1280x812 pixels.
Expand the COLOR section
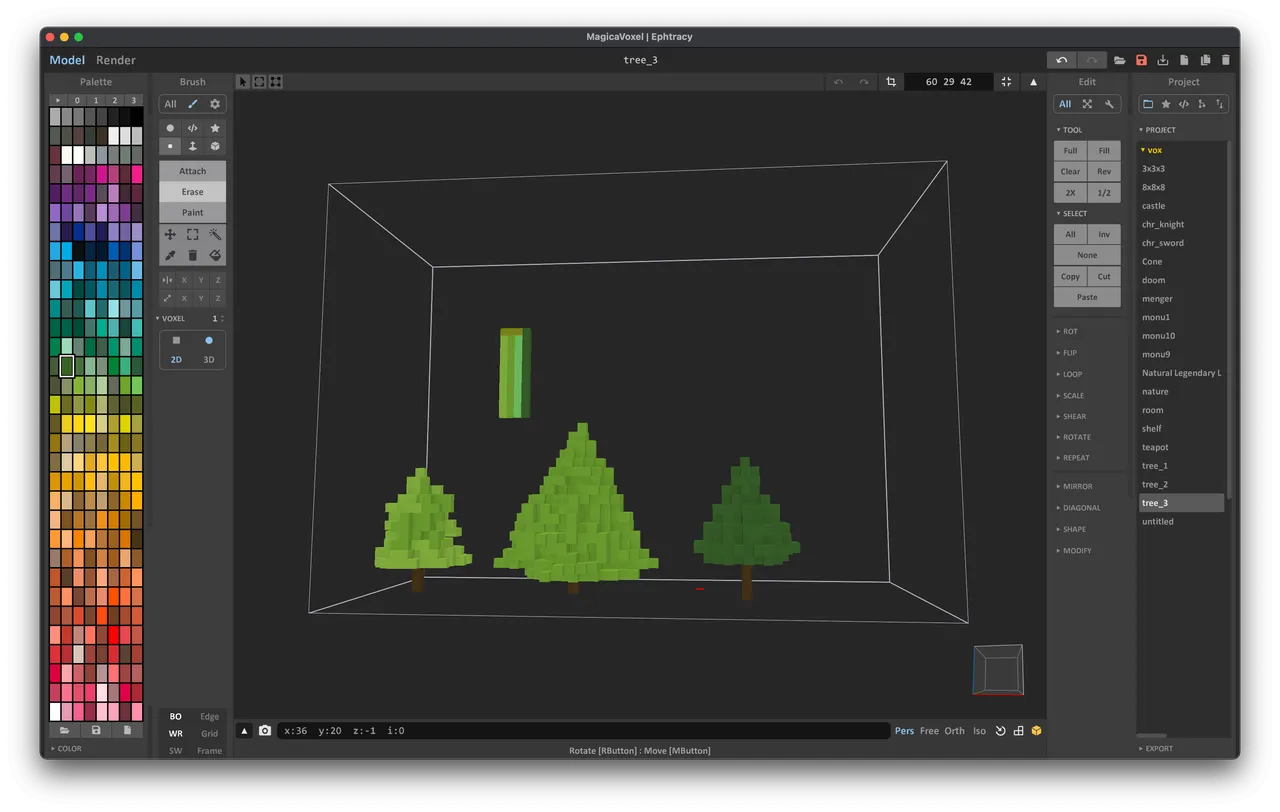pyautogui.click(x=67, y=749)
